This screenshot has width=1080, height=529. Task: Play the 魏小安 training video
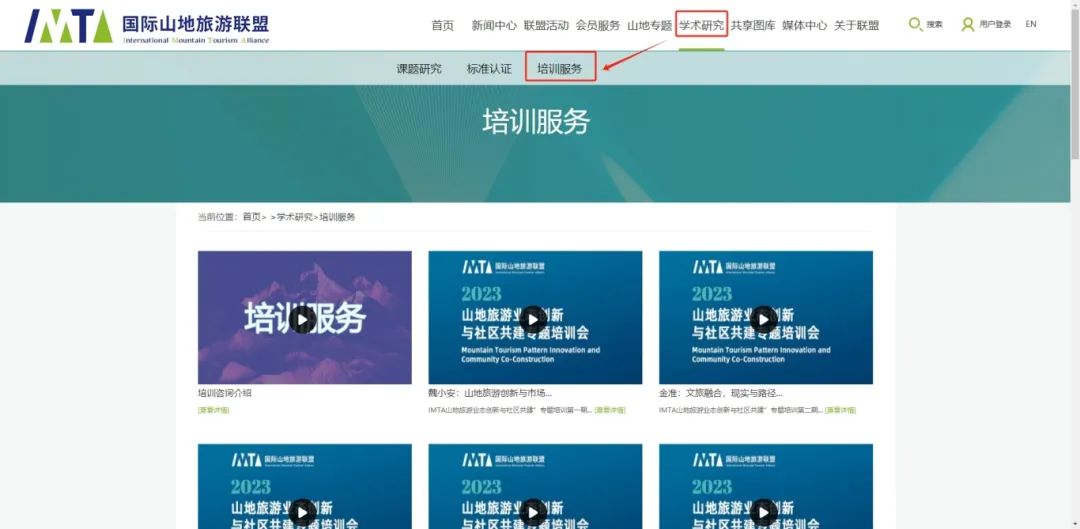pos(534,319)
